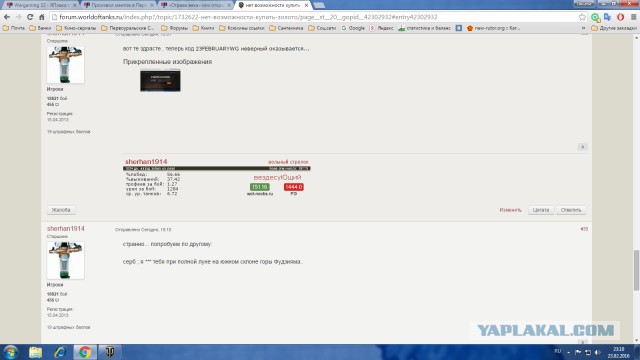Open the avatar in the upper post
The height and width of the screenshot is (360, 640).
[x=65, y=64]
